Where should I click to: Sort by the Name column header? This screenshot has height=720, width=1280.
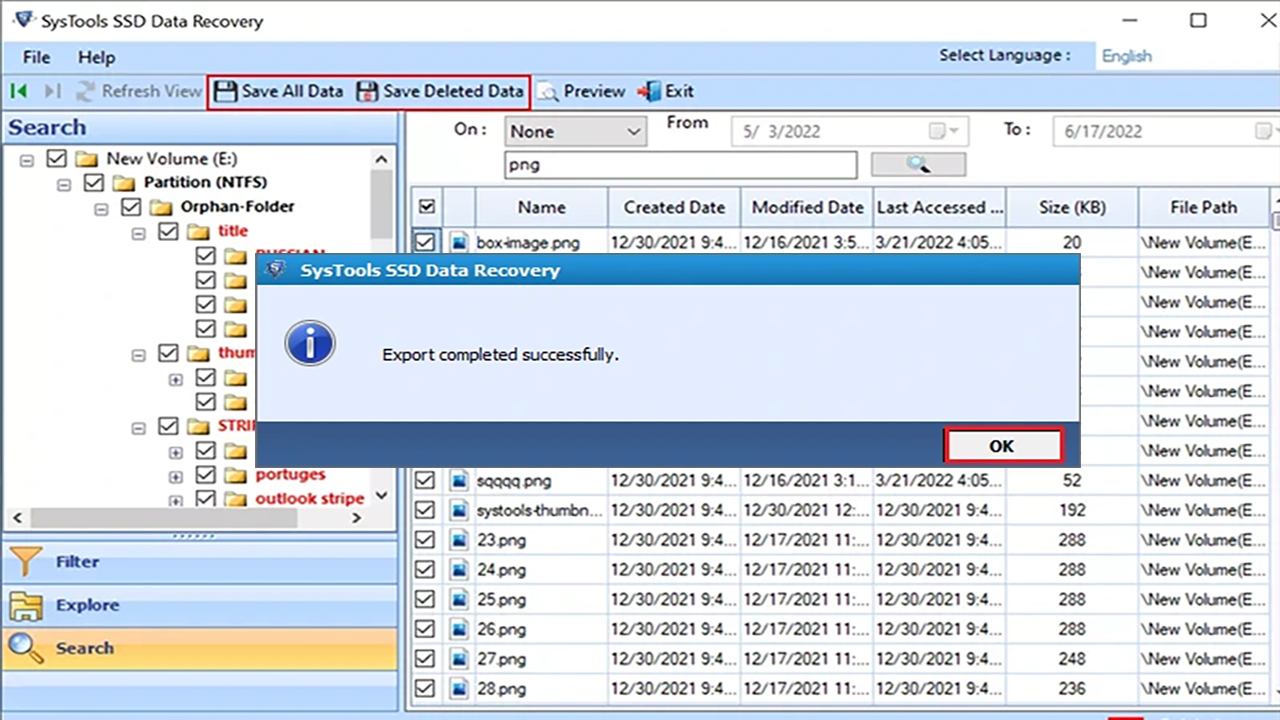[x=542, y=207]
